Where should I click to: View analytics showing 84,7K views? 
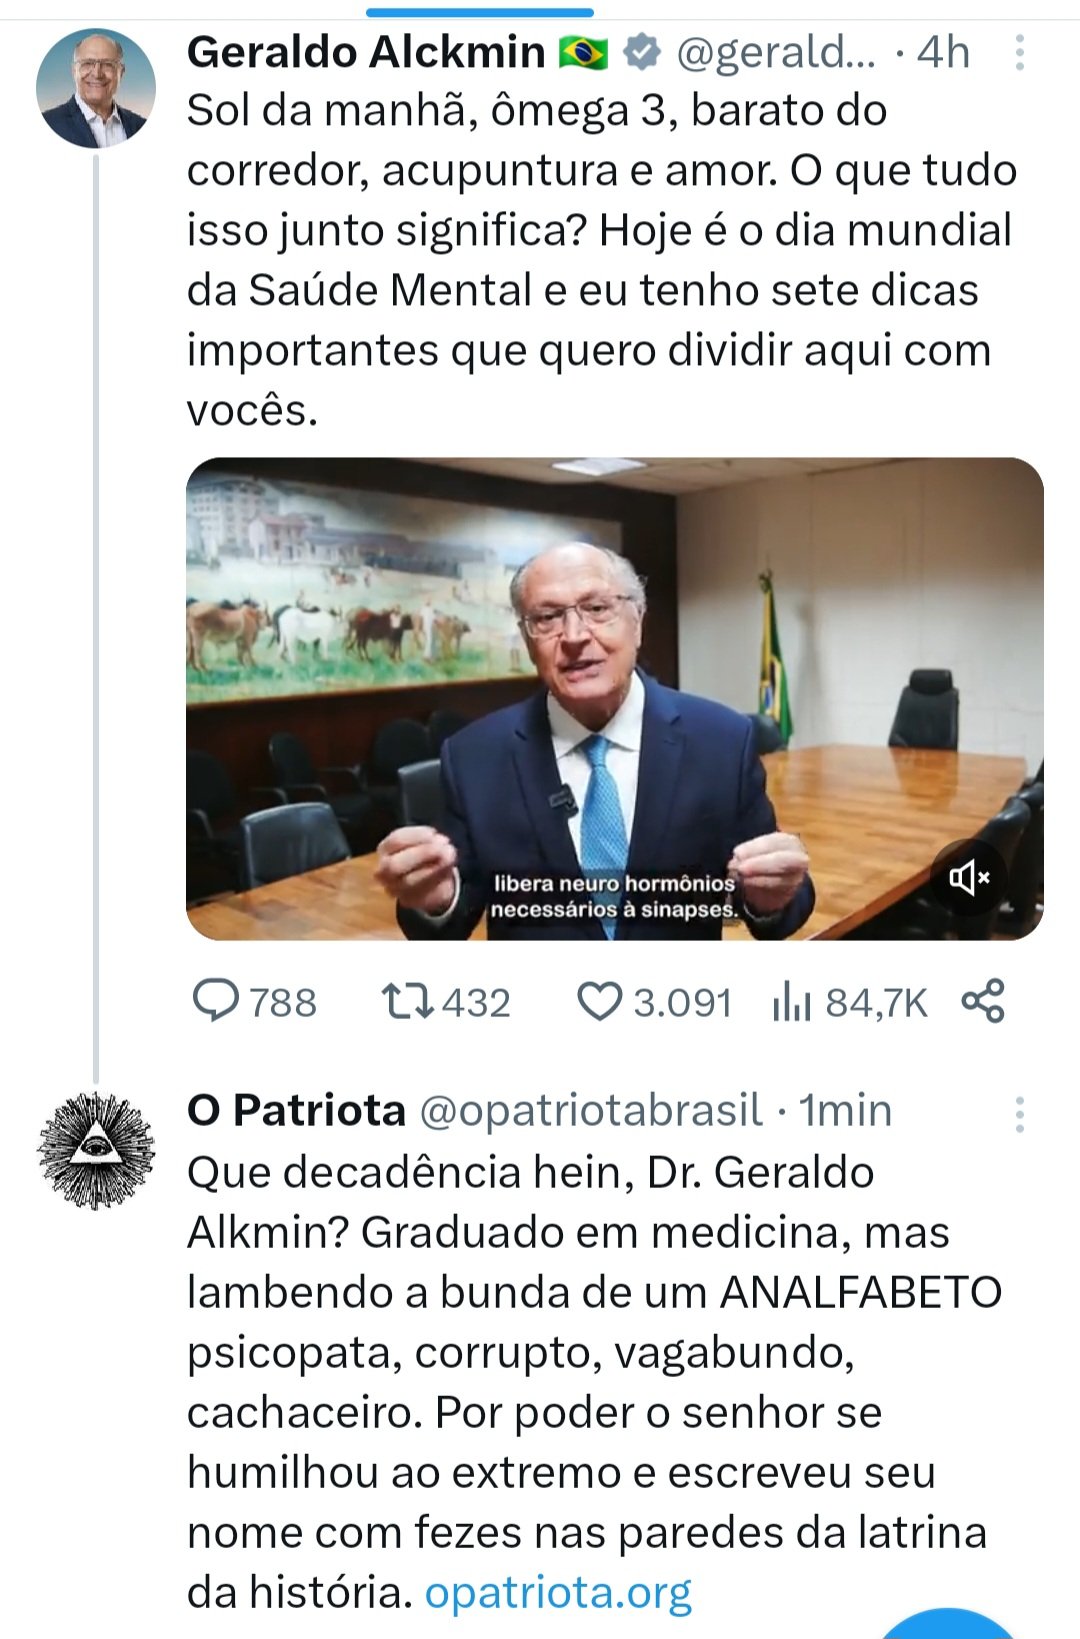point(791,1001)
